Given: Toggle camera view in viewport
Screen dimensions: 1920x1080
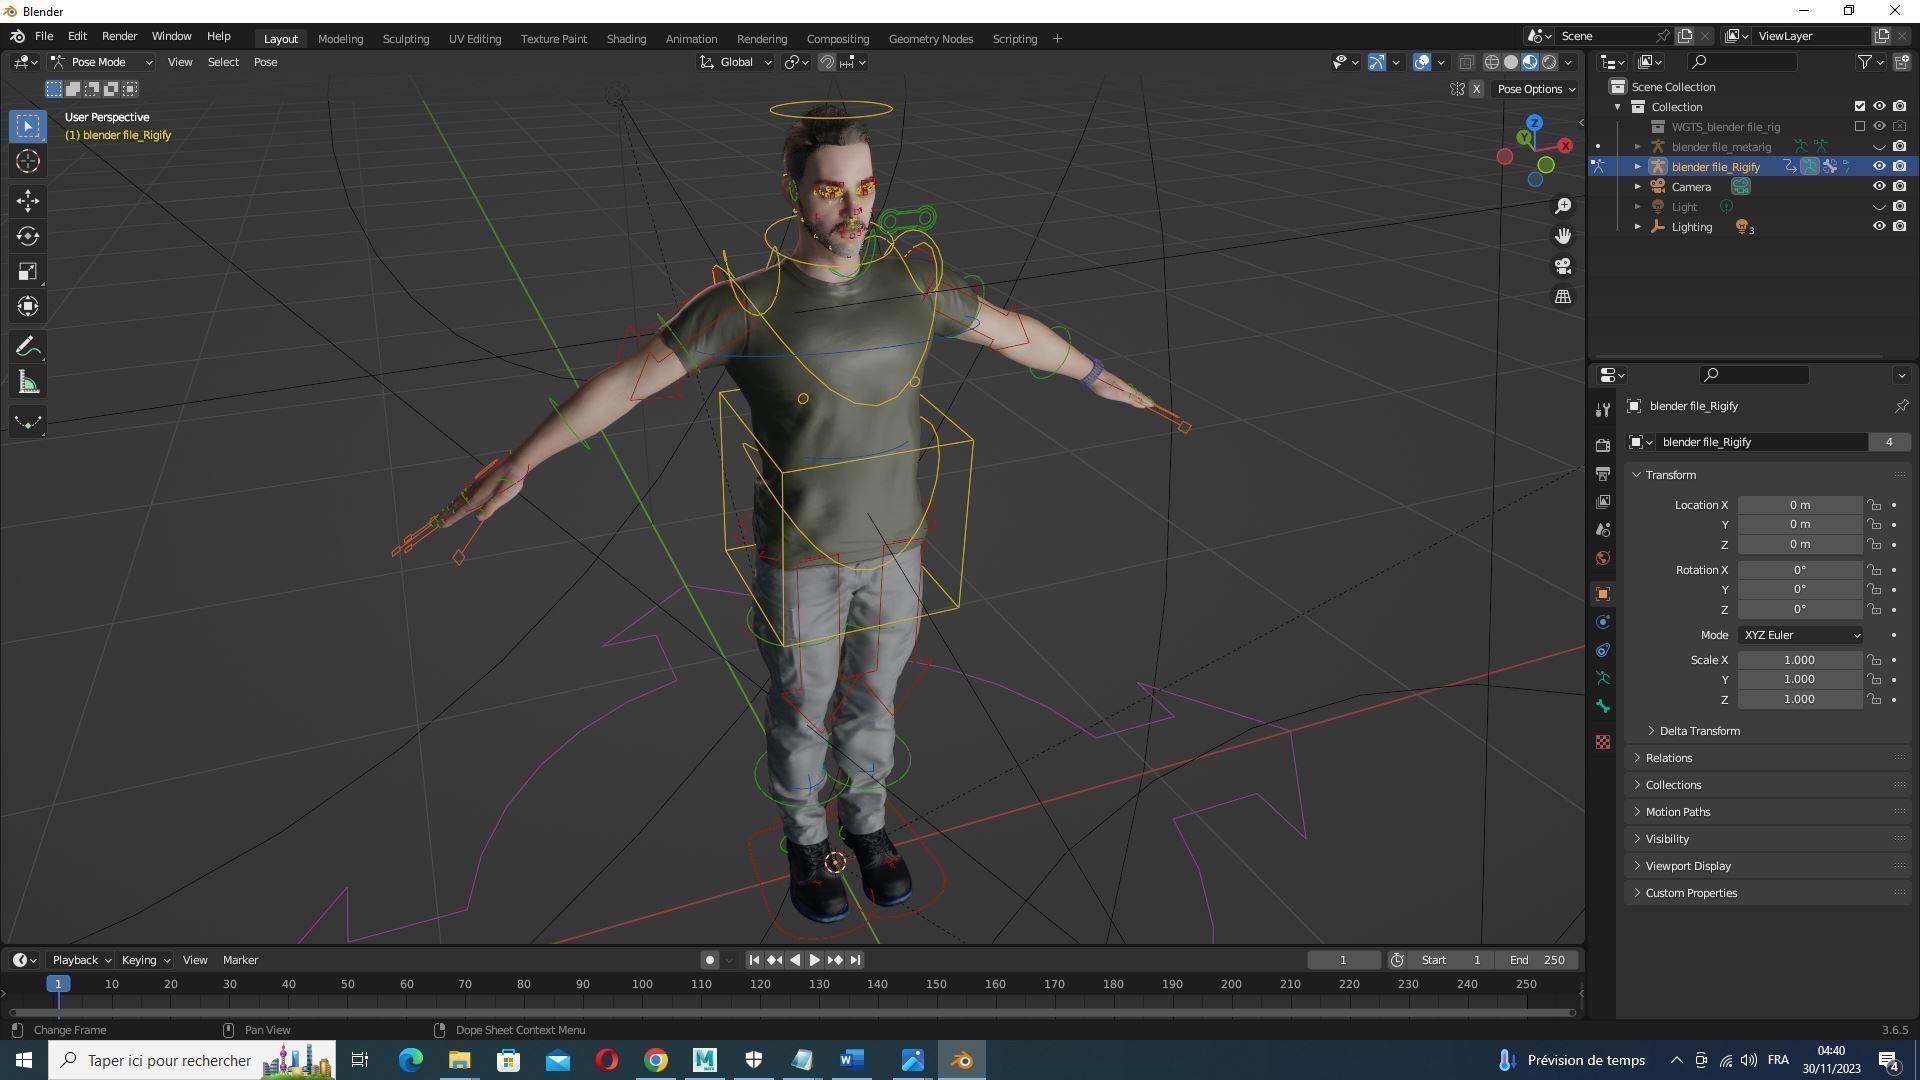Looking at the screenshot, I should 1562,266.
